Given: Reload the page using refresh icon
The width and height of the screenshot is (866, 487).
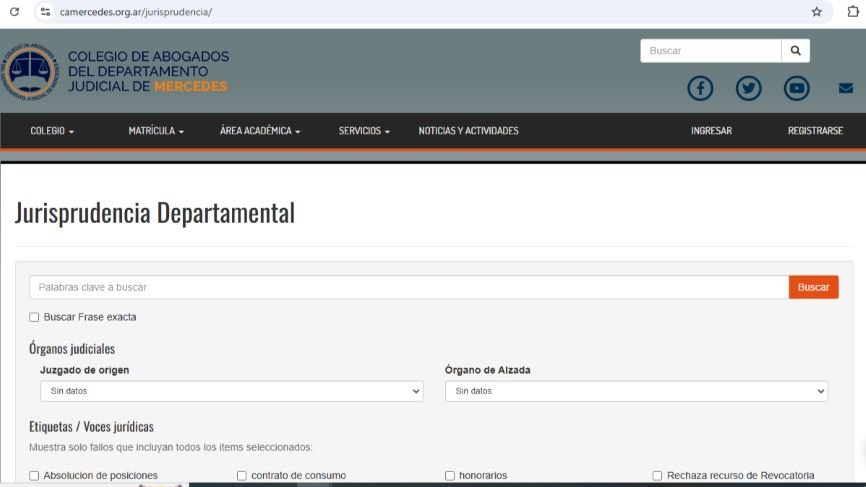Looking at the screenshot, I should pyautogui.click(x=14, y=12).
